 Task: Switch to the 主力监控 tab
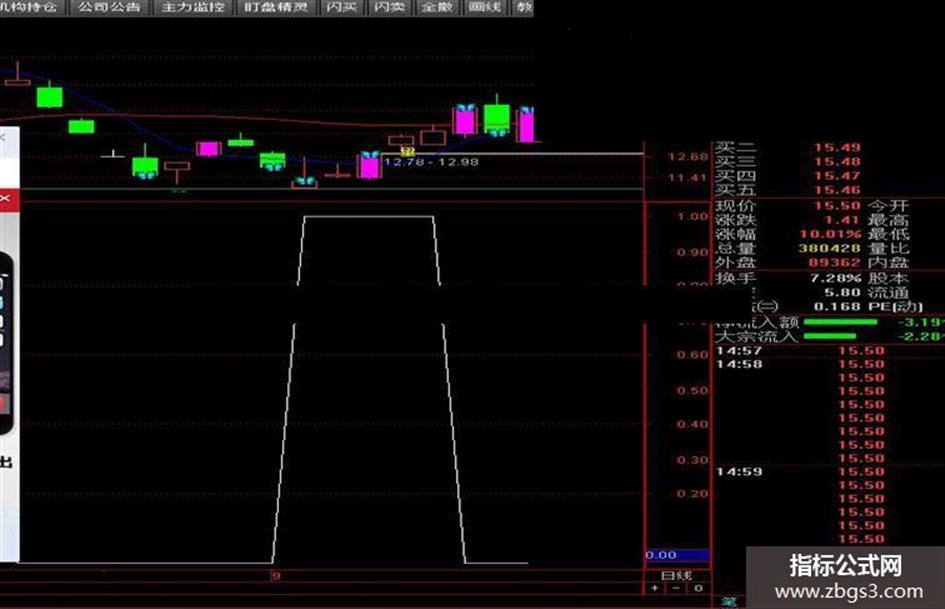click(193, 7)
